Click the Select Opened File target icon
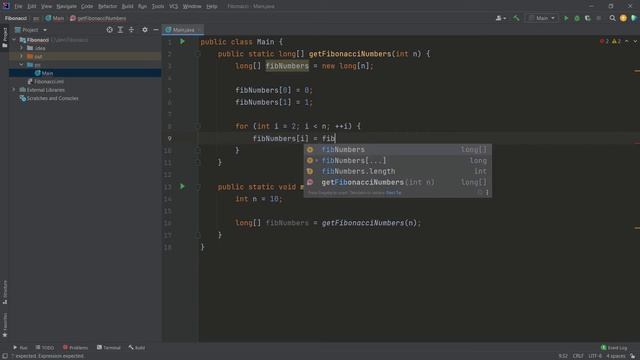 pyautogui.click(x=109, y=30)
